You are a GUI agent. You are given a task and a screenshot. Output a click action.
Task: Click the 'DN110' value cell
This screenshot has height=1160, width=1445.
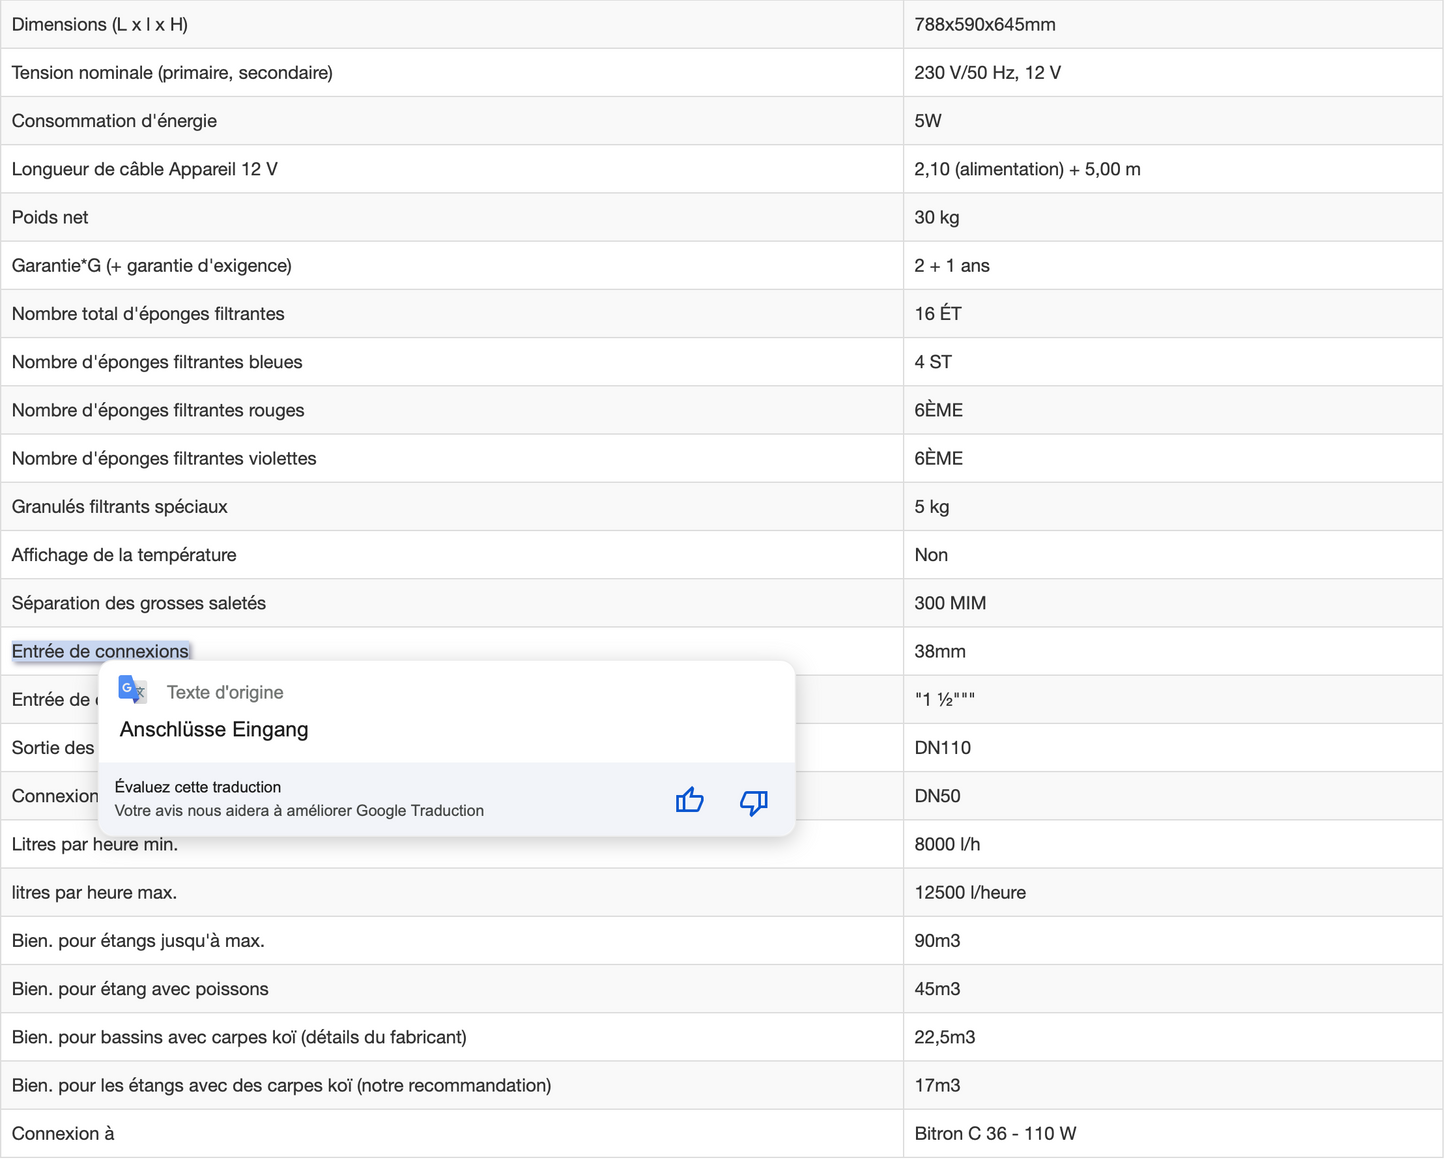click(x=943, y=748)
